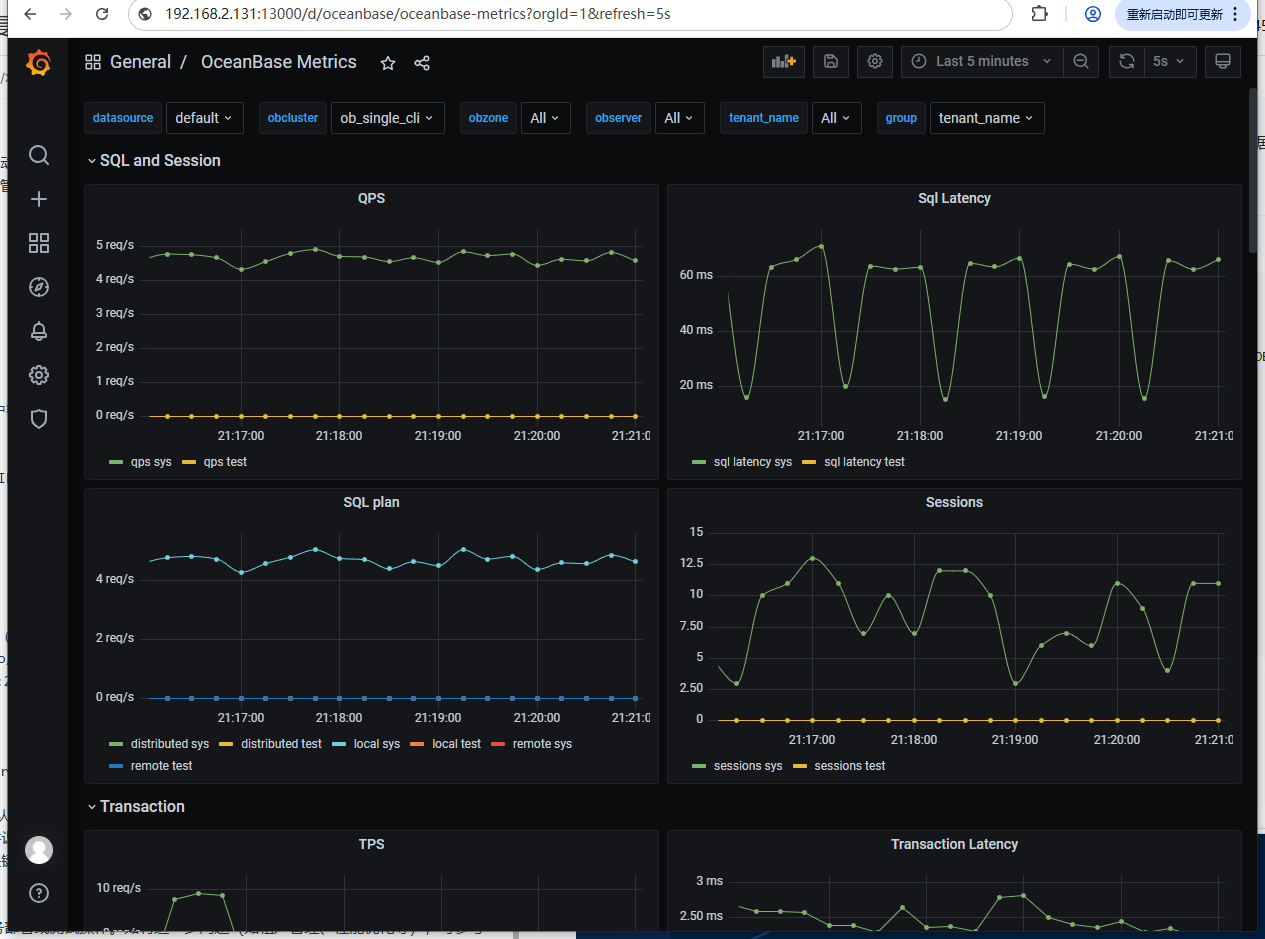Collapse the Transaction row
The height and width of the screenshot is (939, 1265).
coord(136,807)
